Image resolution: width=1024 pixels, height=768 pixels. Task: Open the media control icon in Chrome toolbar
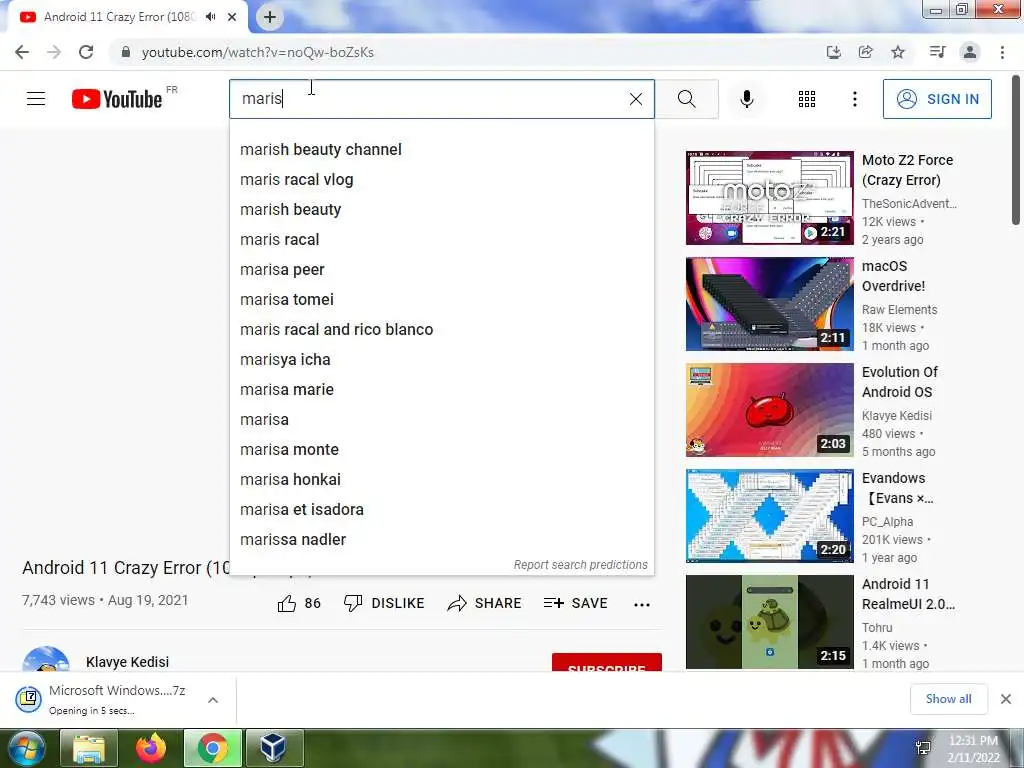(937, 52)
